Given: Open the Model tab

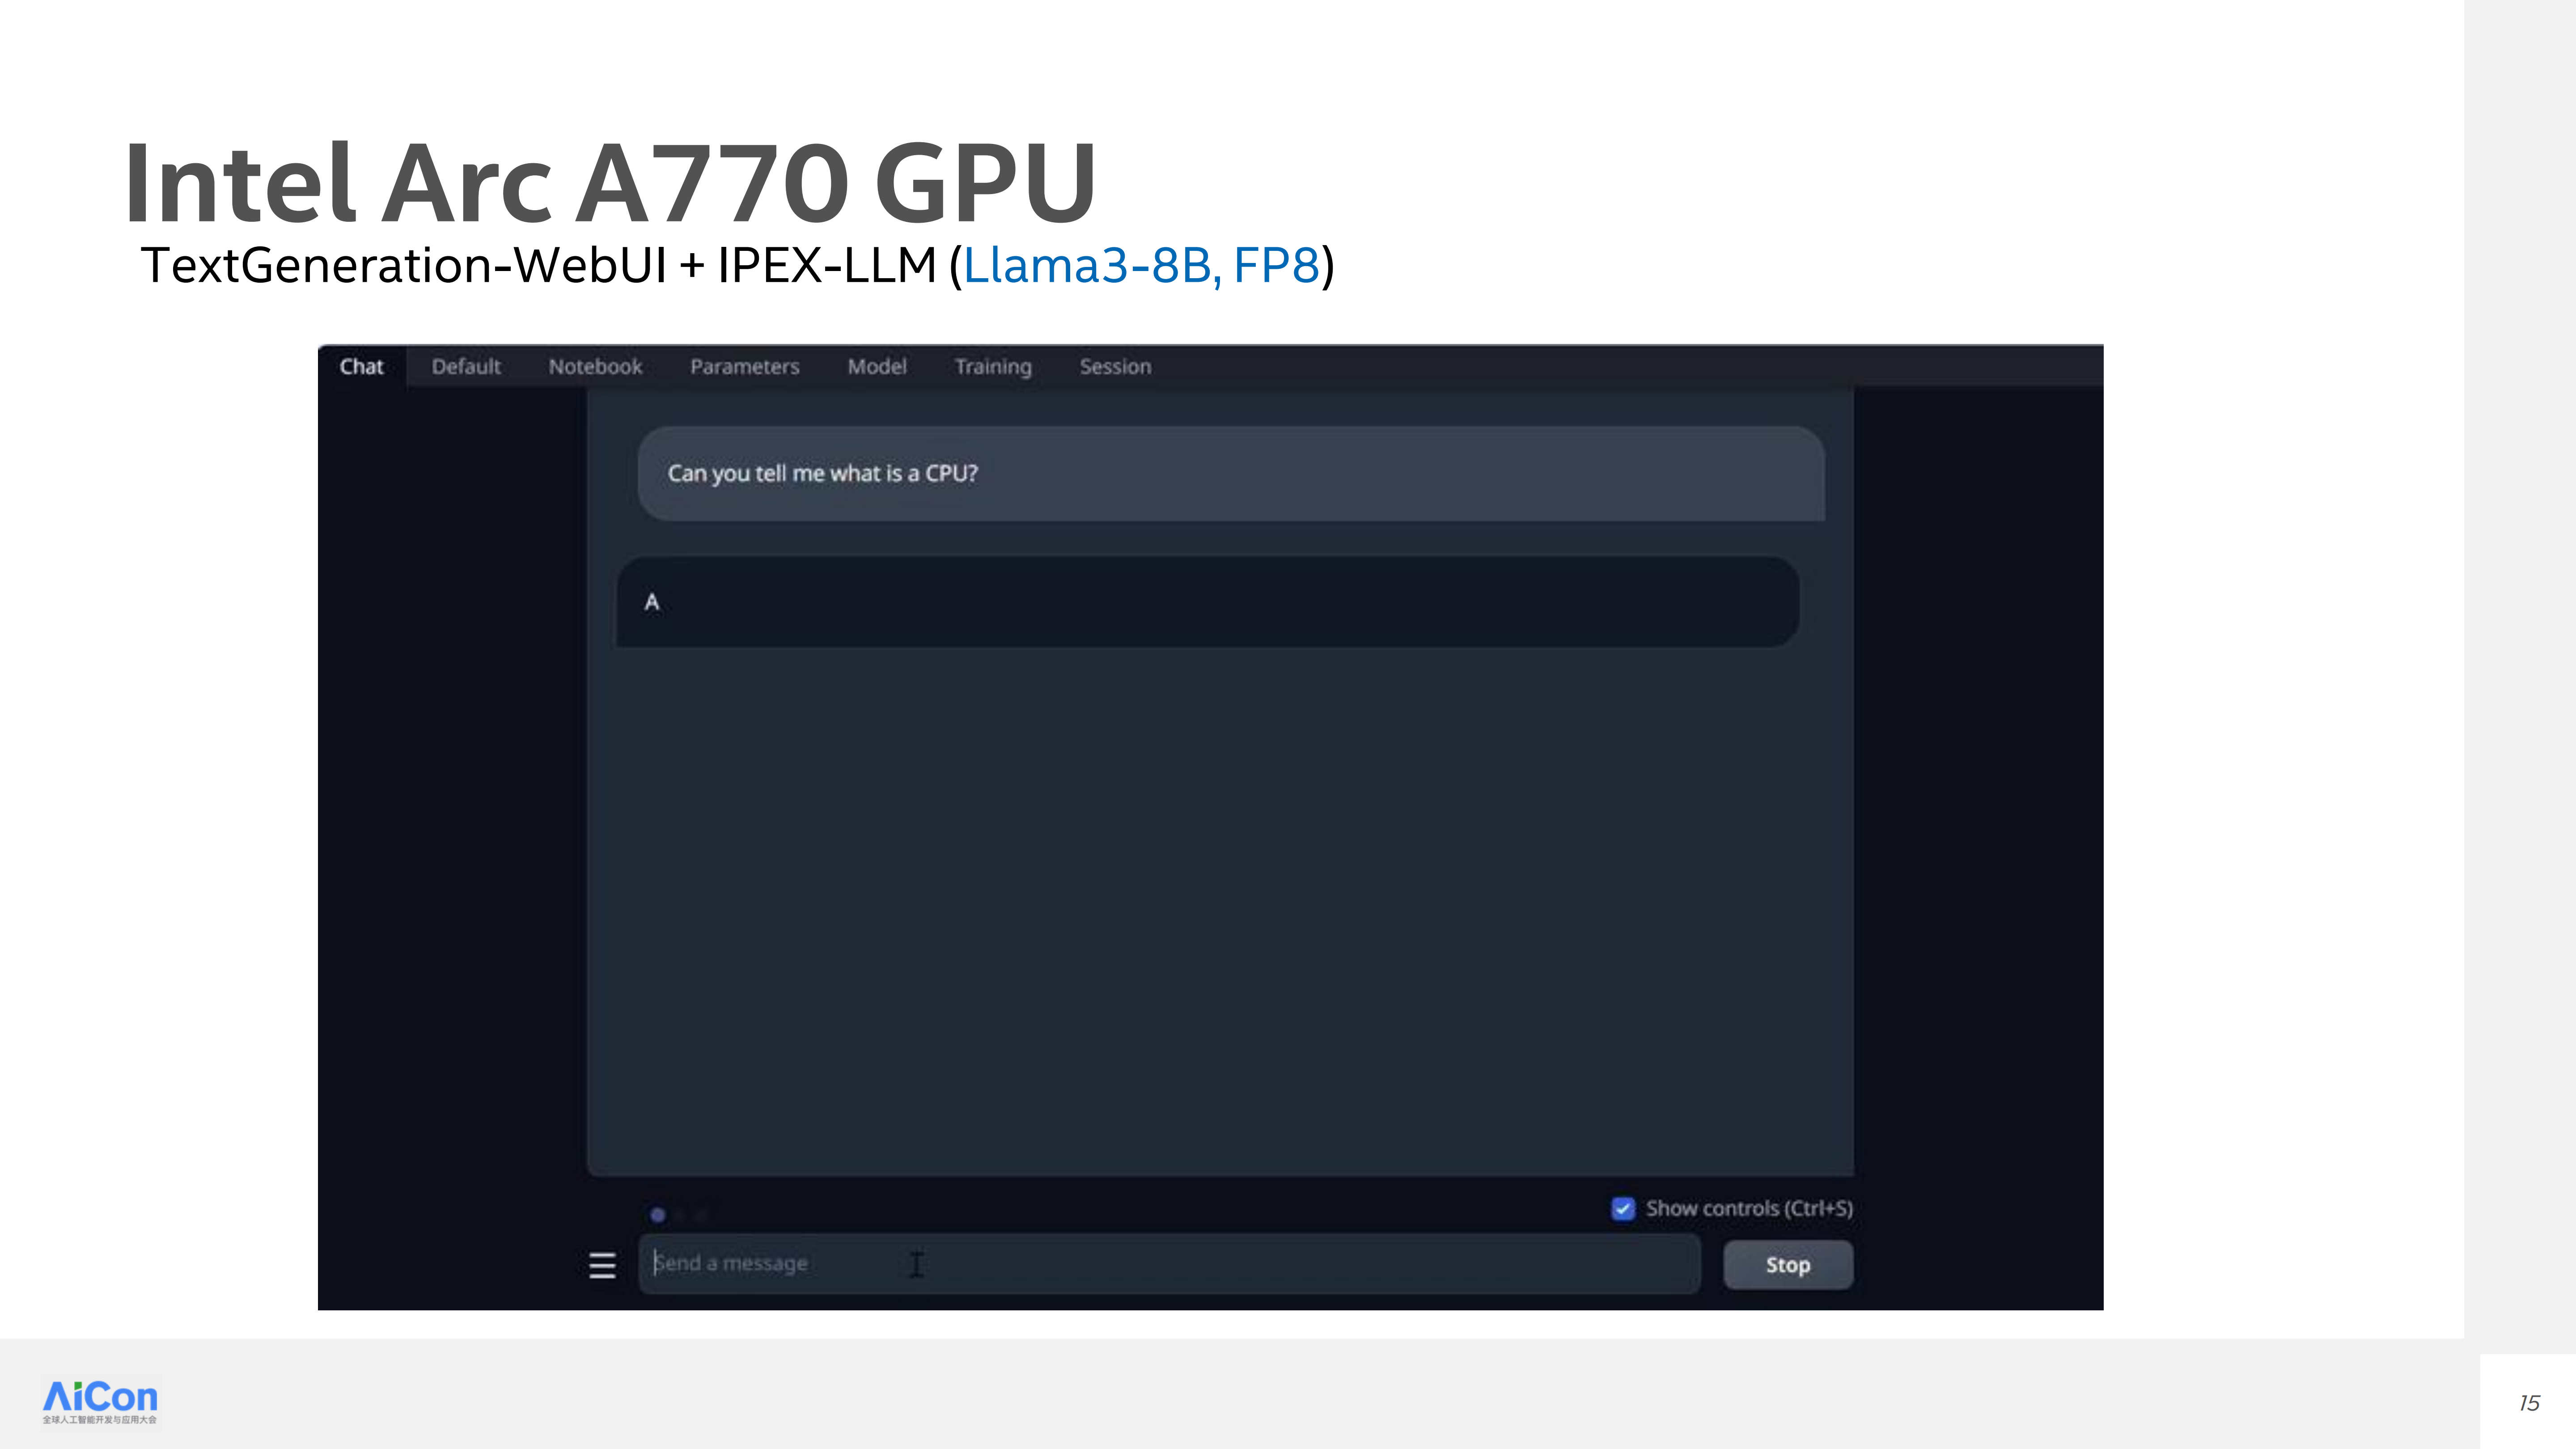Looking at the screenshot, I should 877,367.
